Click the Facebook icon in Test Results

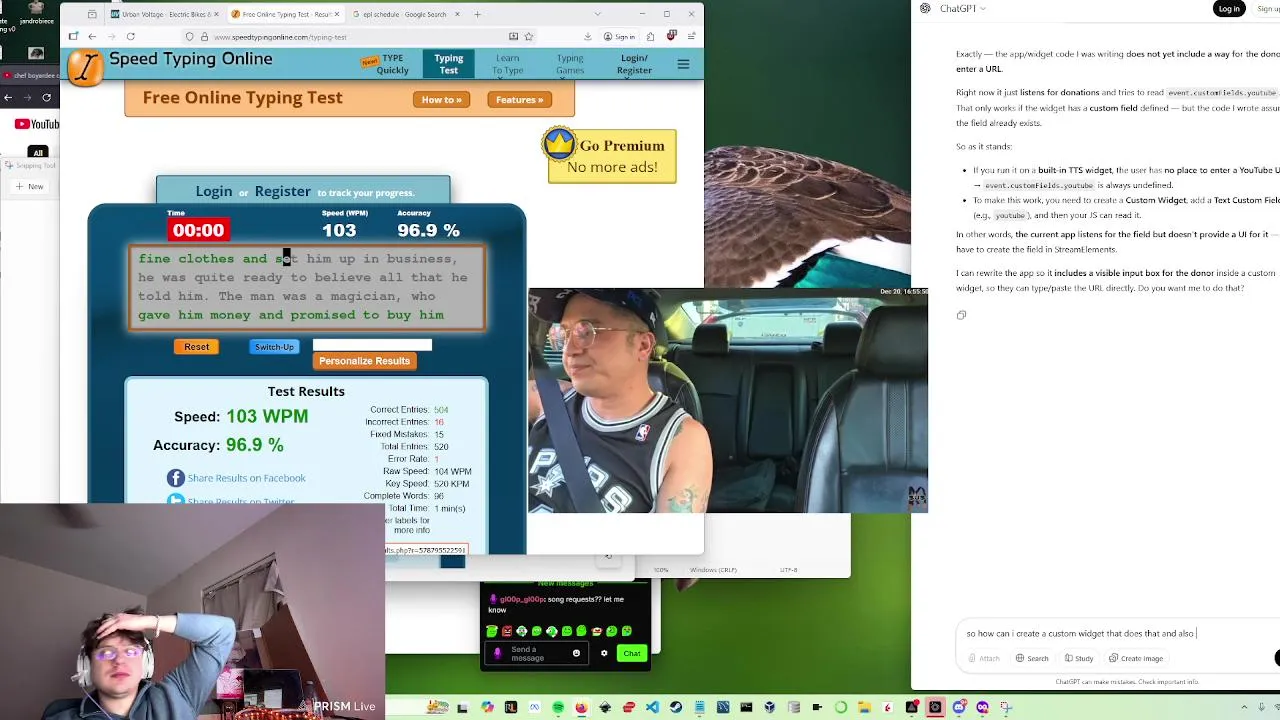point(176,478)
